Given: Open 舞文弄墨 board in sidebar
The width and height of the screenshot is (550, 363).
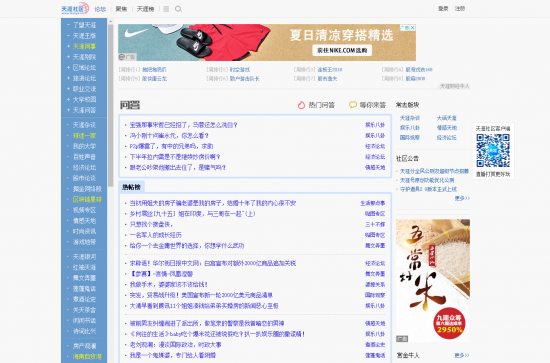Looking at the screenshot, I should (84, 278).
